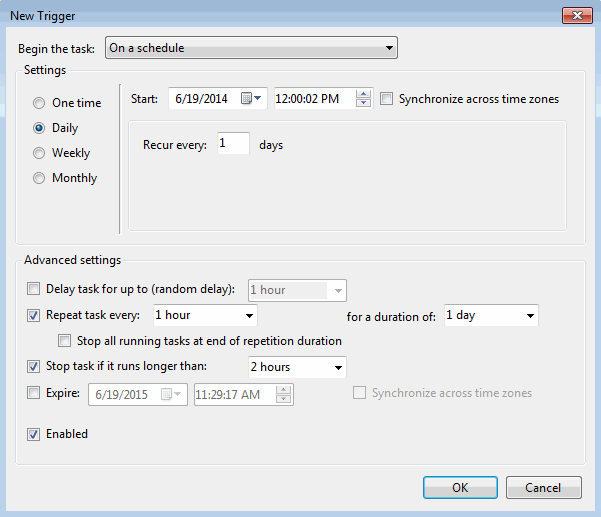The image size is (601, 517).
Task: Select the Daily radio button
Action: [x=40, y=128]
